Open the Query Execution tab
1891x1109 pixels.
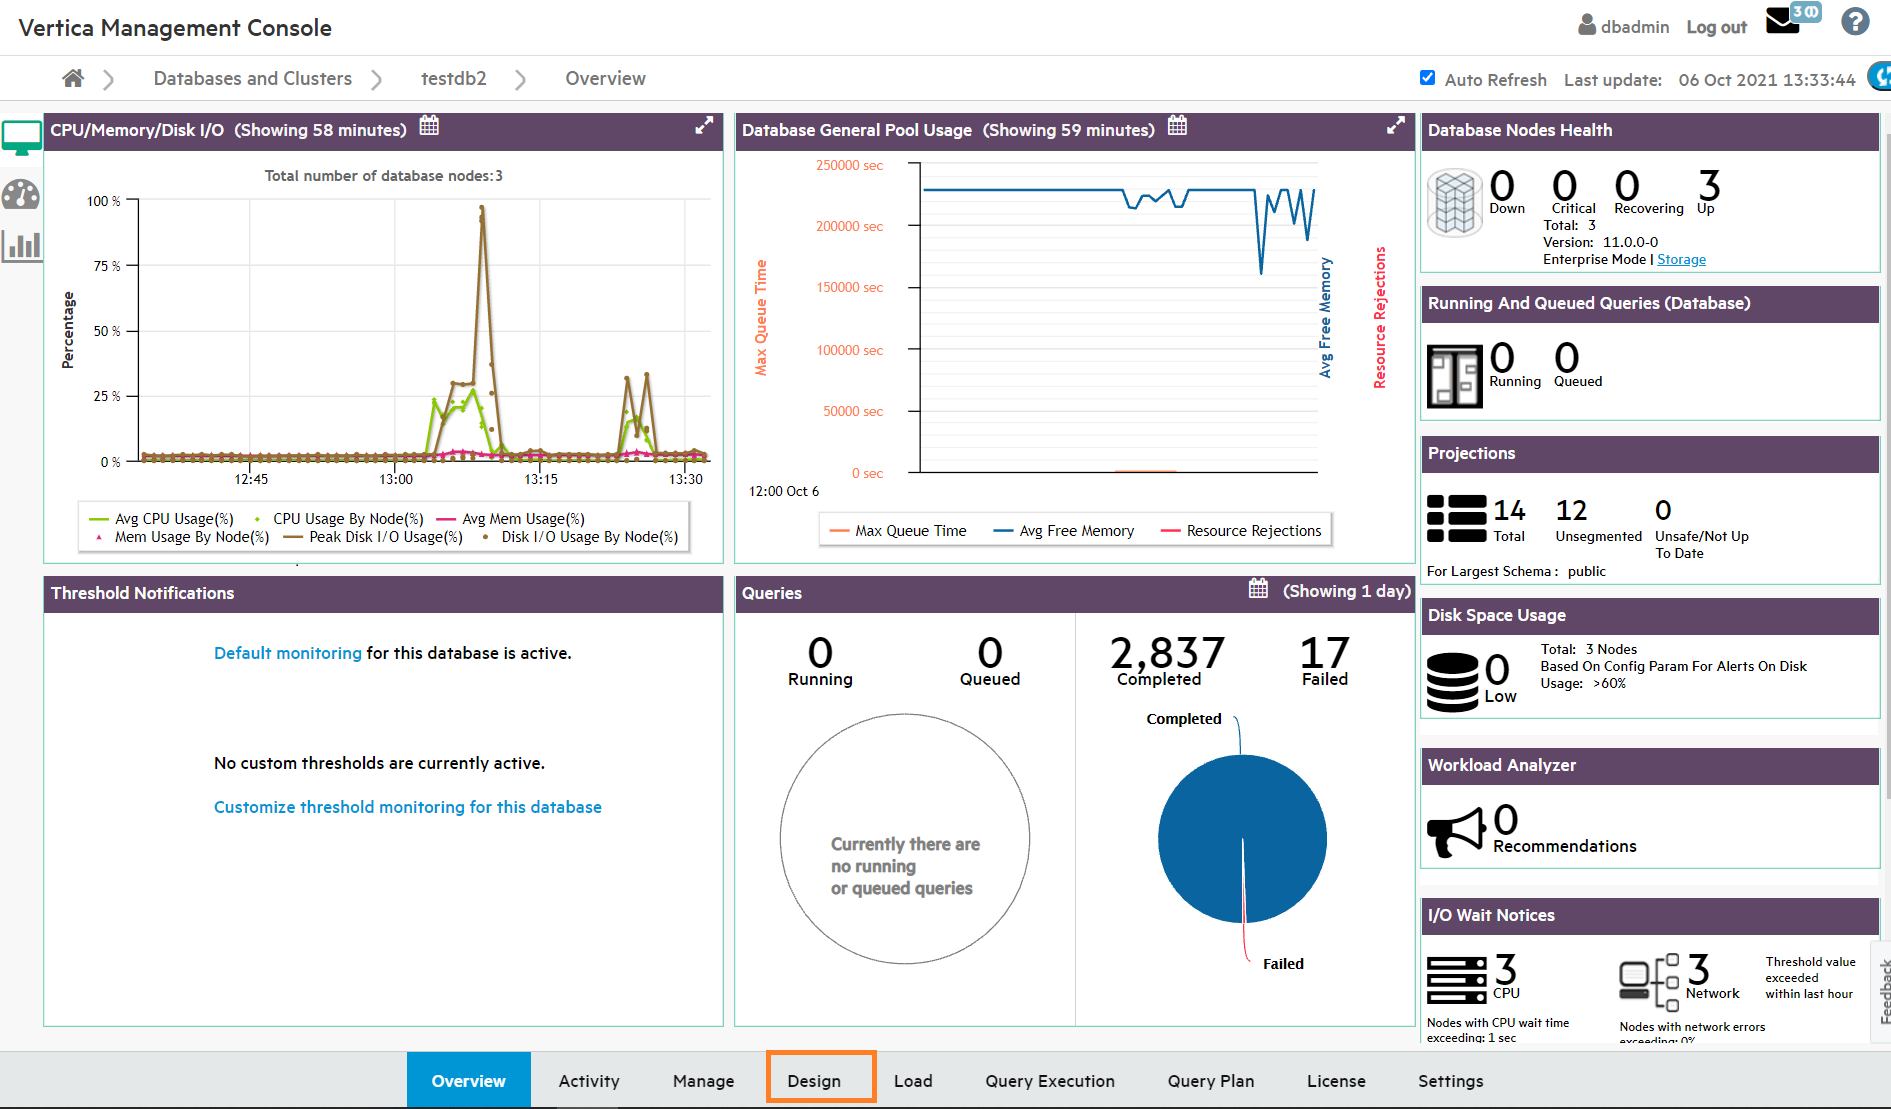pos(1049,1081)
